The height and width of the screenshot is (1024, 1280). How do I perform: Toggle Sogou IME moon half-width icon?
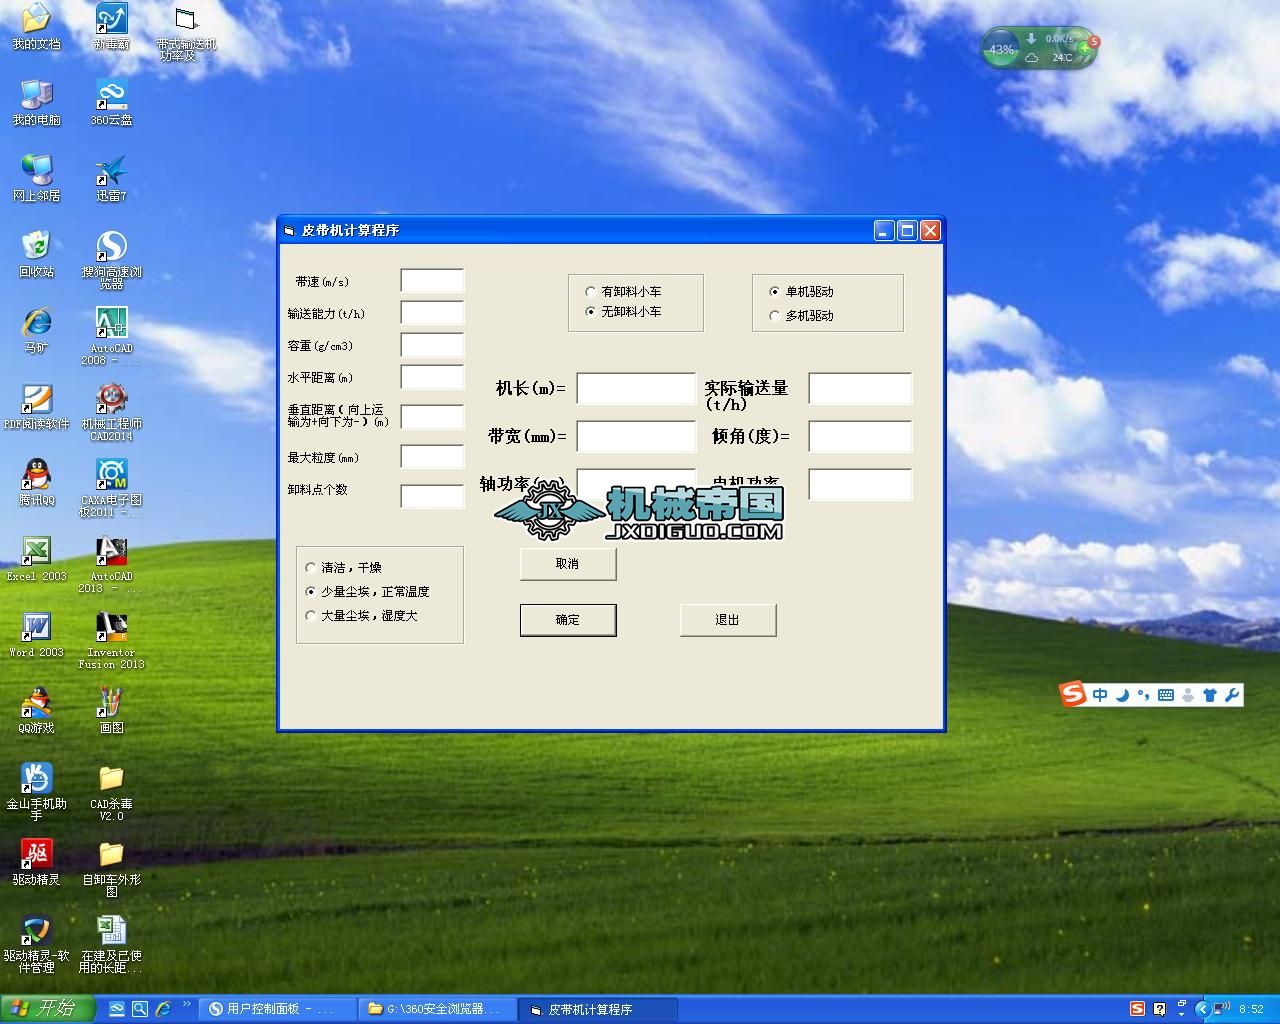point(1122,695)
